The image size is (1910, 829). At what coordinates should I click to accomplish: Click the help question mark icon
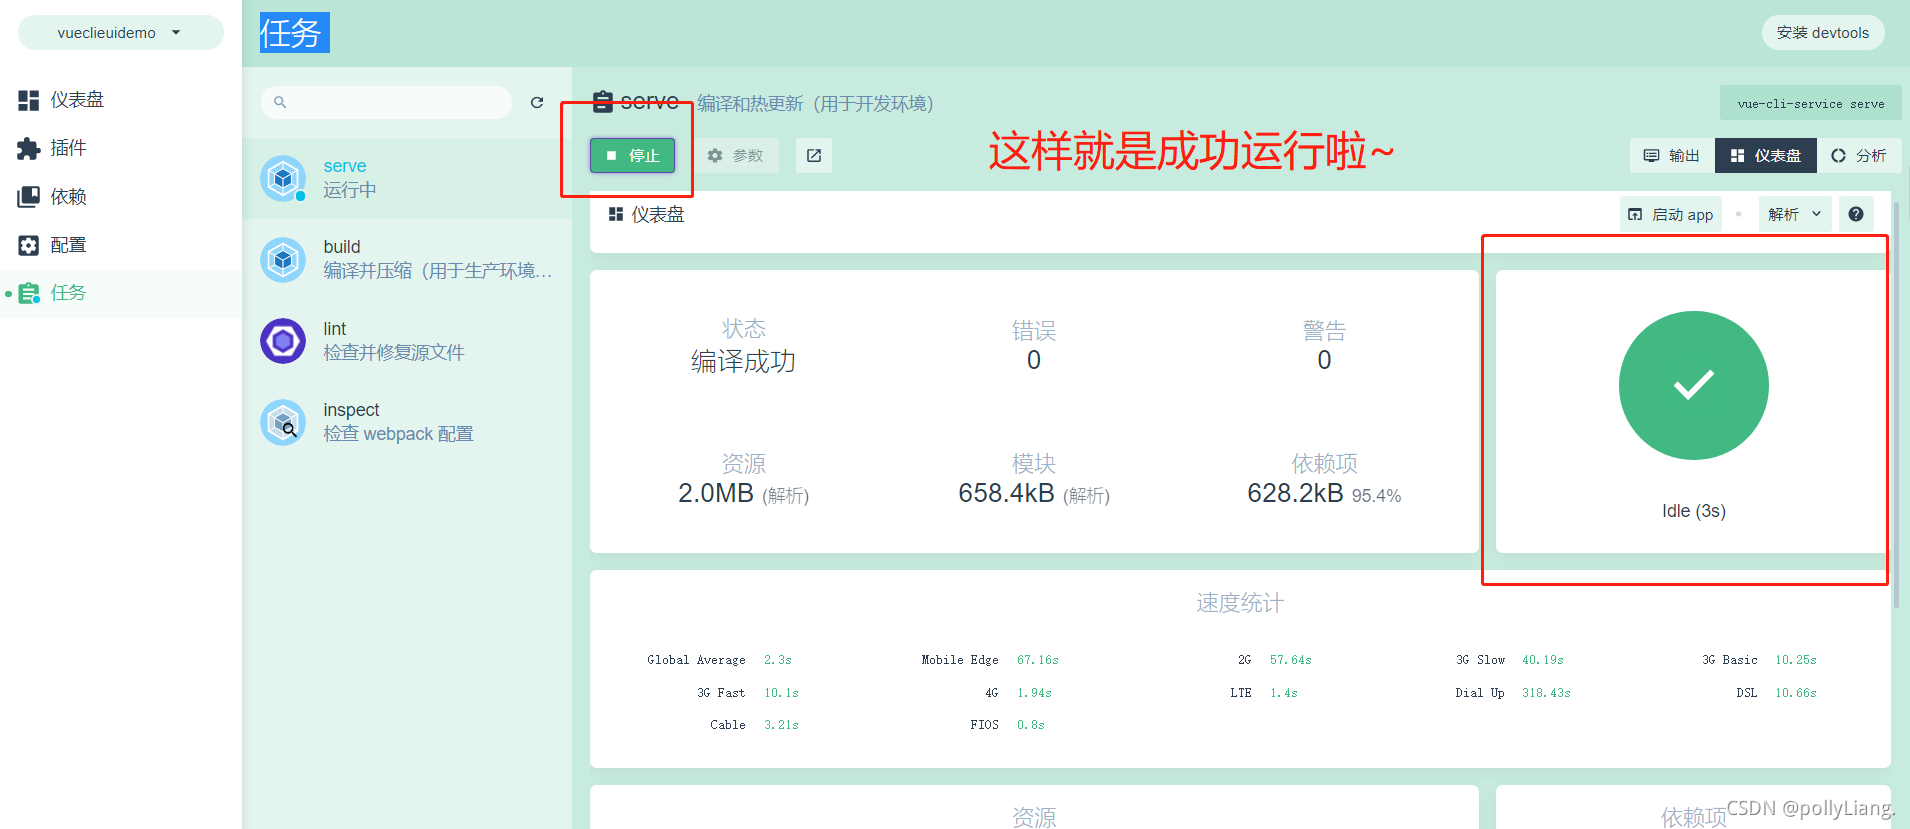click(1856, 214)
